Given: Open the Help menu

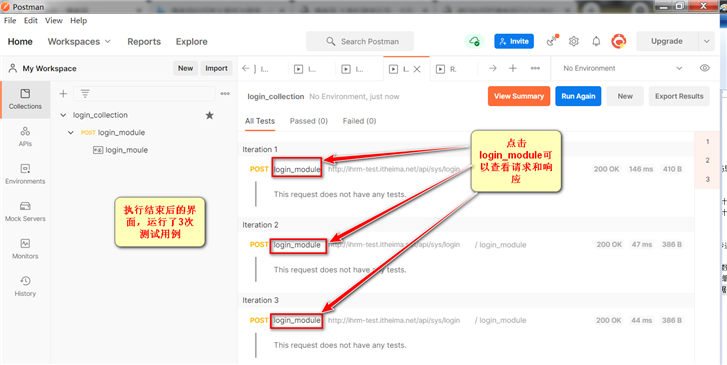Looking at the screenshot, I should (x=78, y=20).
